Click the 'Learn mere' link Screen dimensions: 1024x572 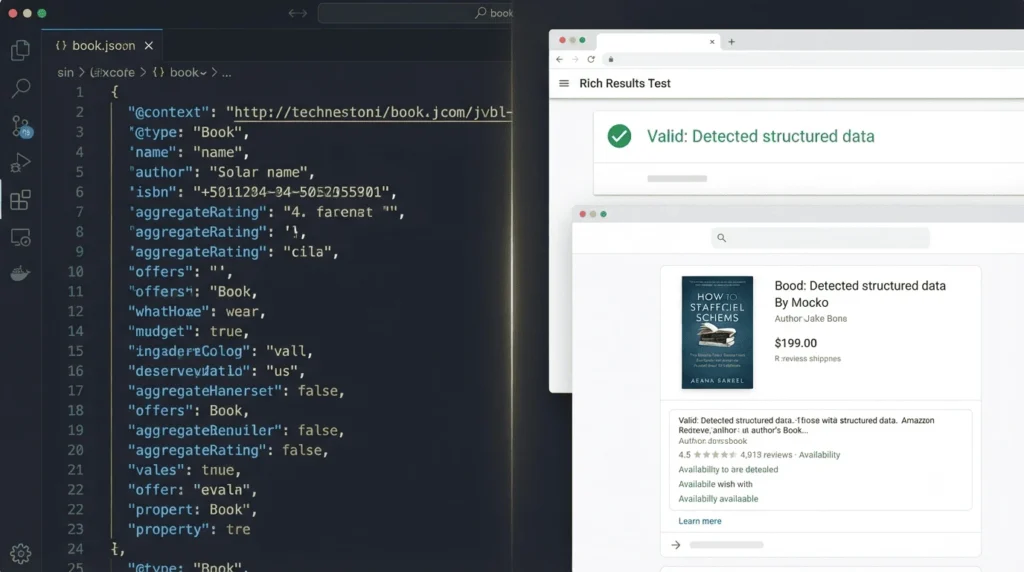pos(699,521)
